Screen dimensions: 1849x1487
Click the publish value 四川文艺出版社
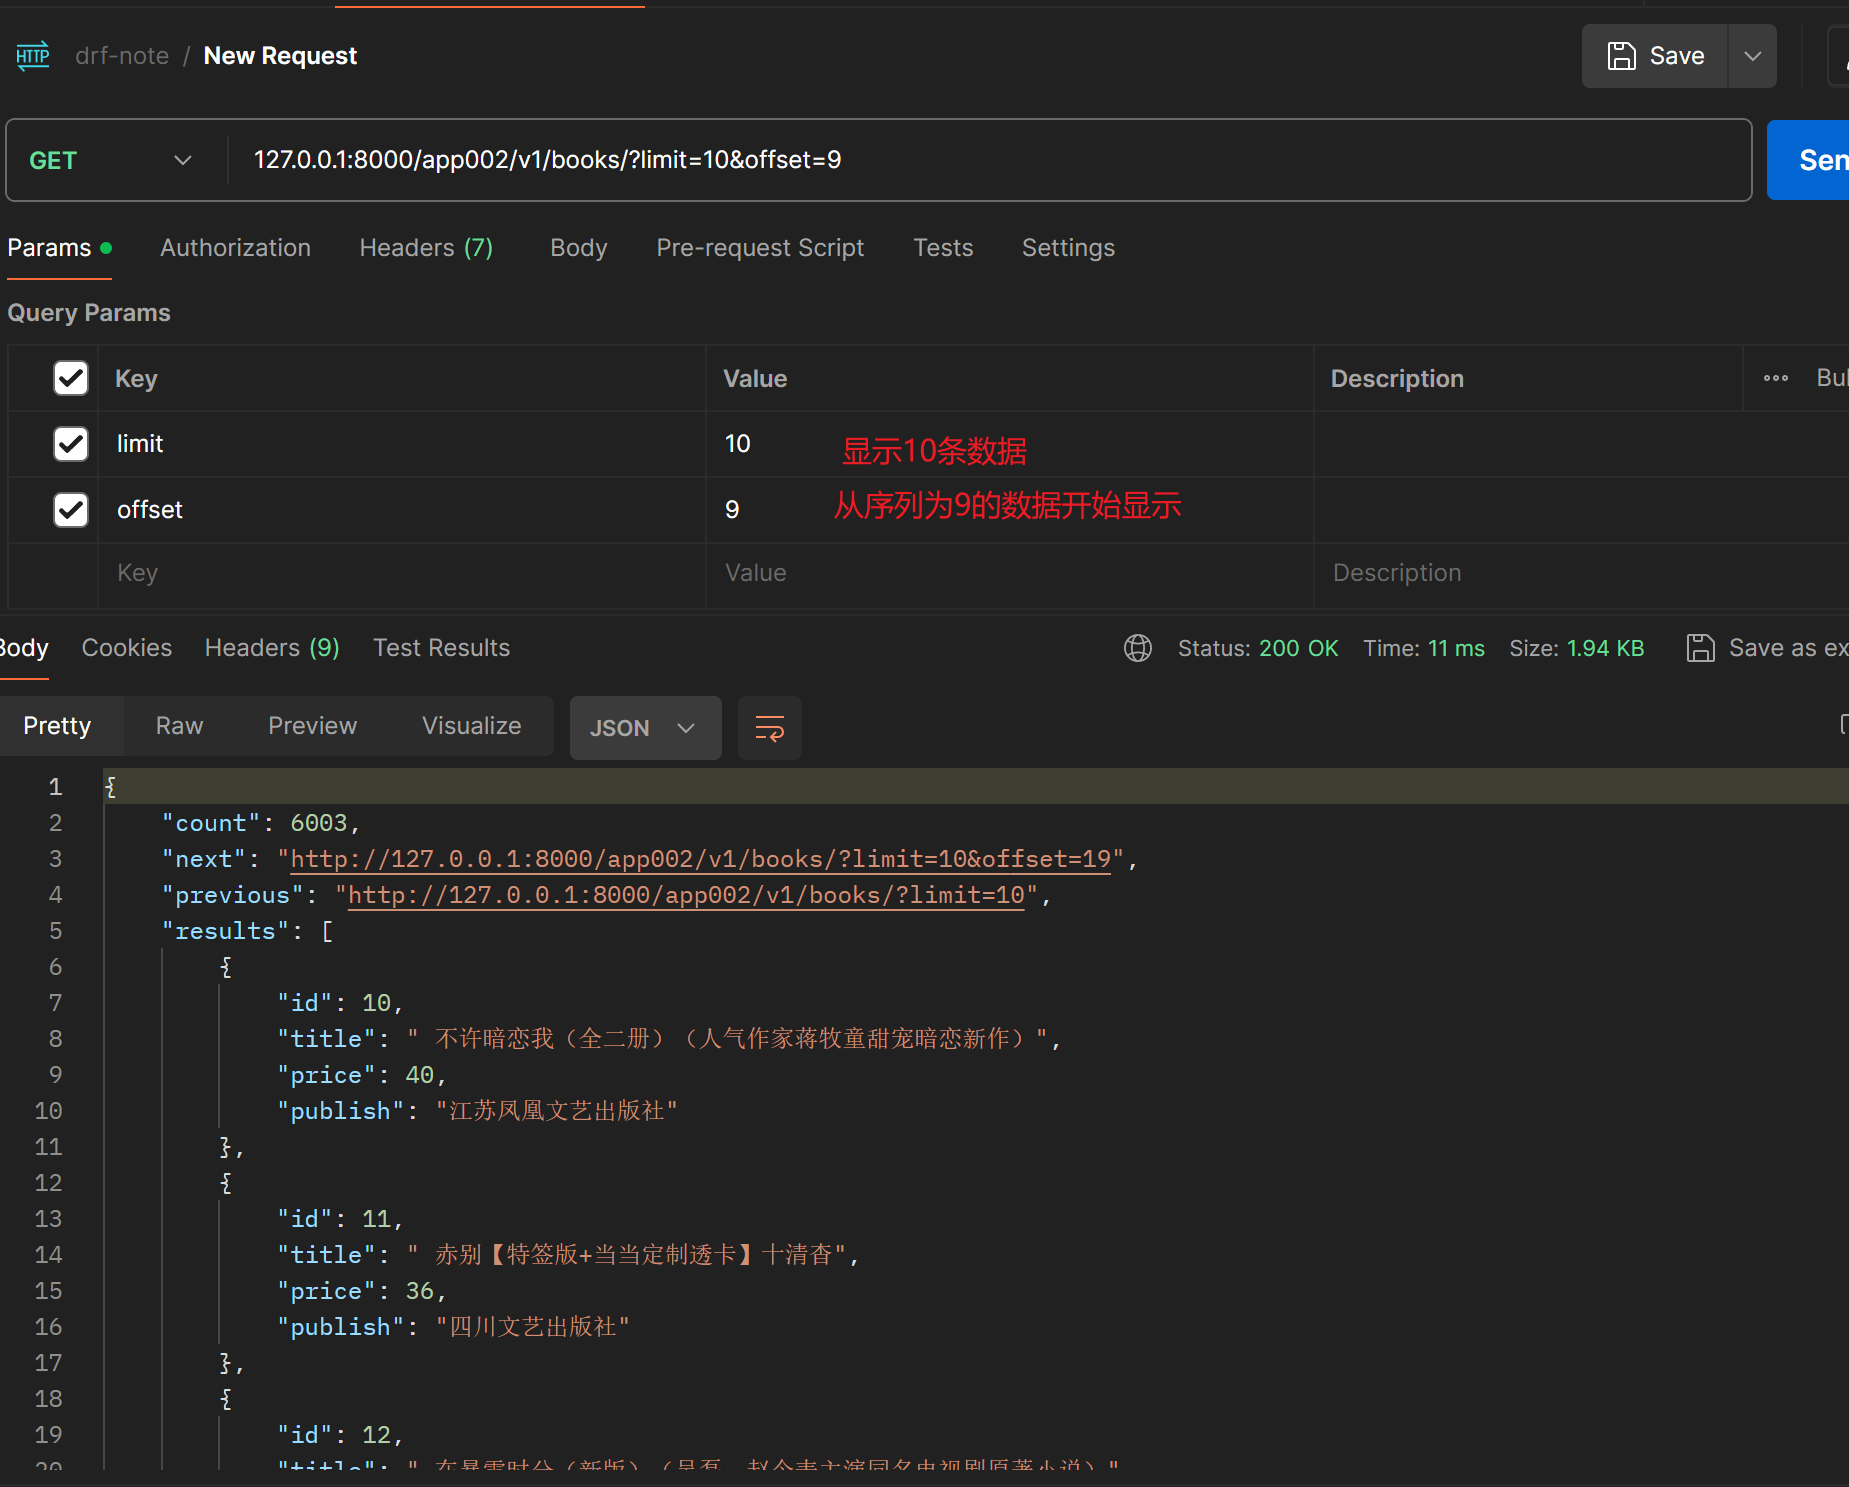click(533, 1327)
